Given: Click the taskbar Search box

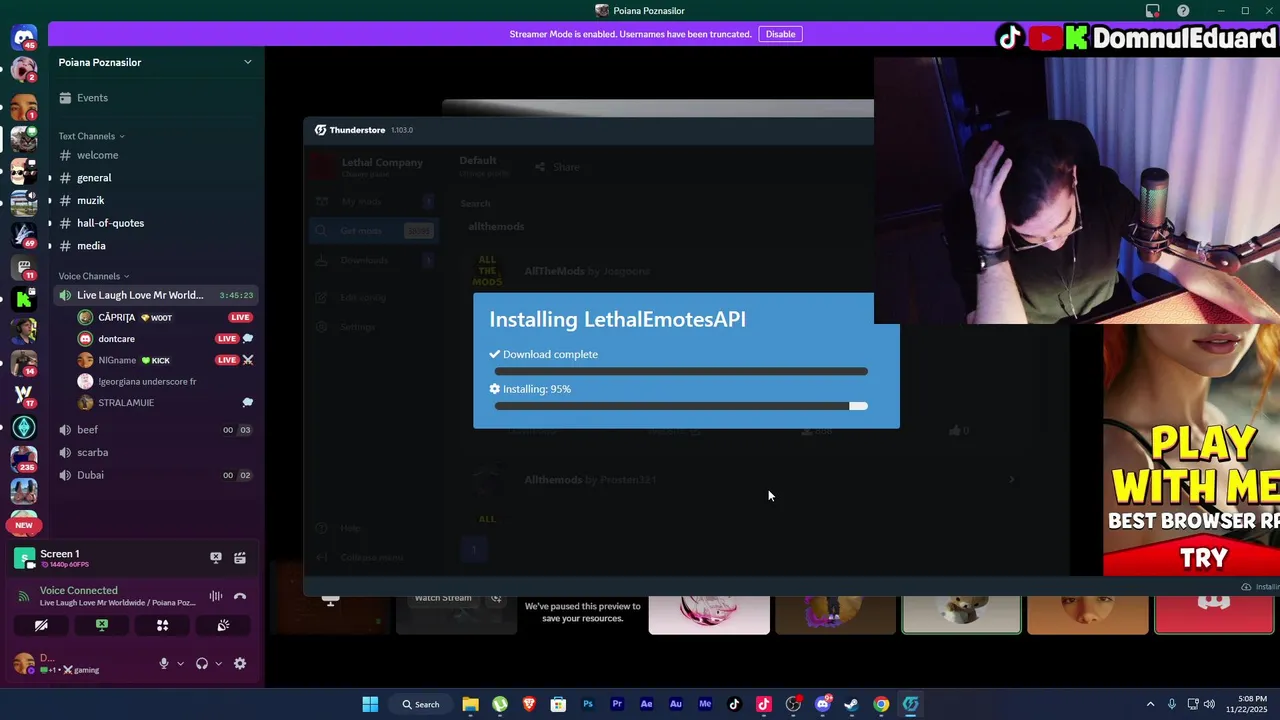Looking at the screenshot, I should pyautogui.click(x=421, y=704).
